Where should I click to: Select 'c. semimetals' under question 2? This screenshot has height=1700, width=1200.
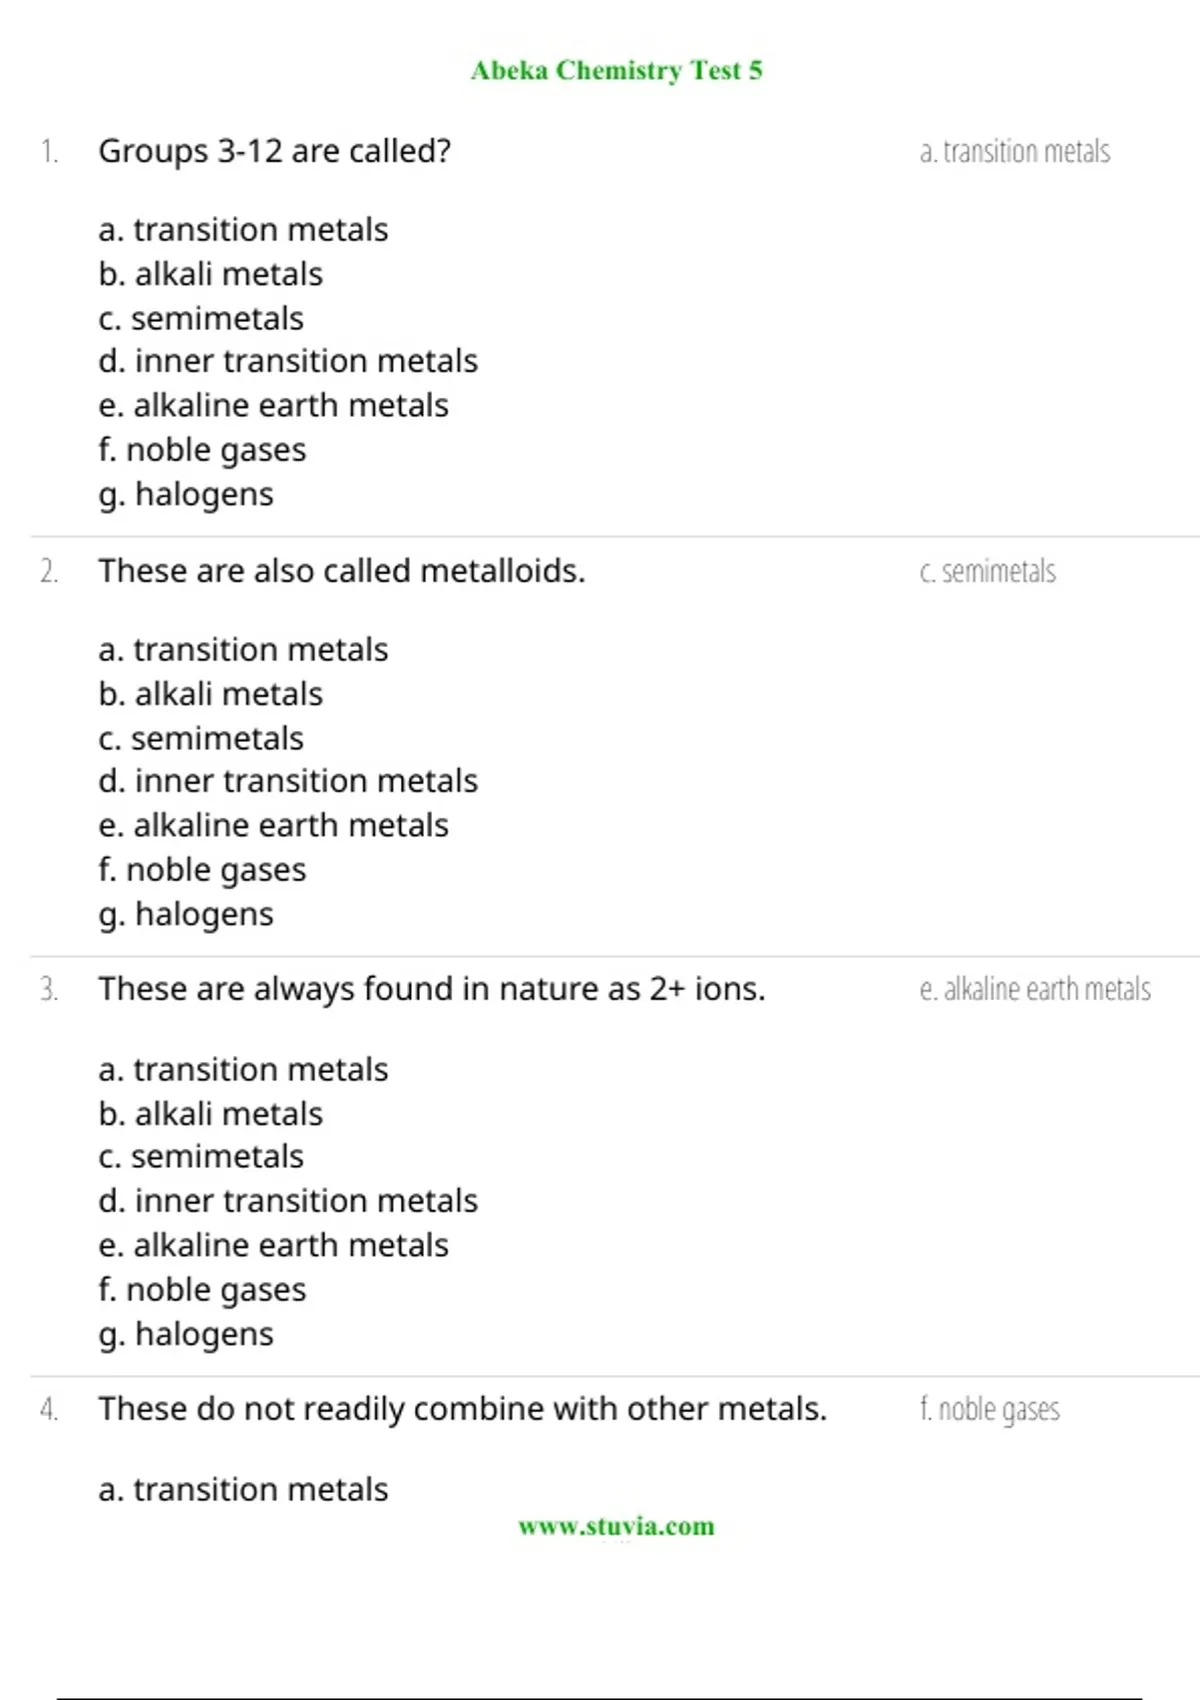coord(201,738)
